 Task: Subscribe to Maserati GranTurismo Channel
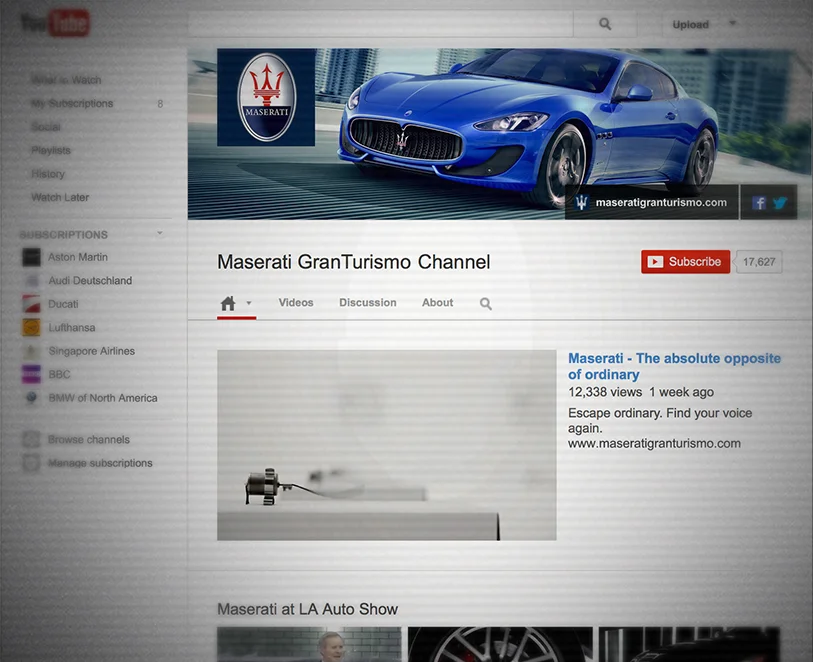tap(685, 261)
